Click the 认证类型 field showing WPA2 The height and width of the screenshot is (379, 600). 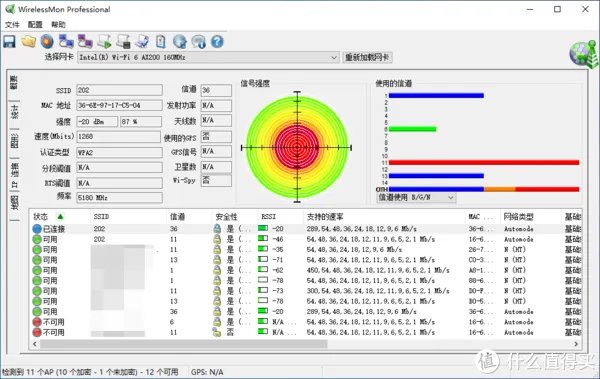coord(119,152)
